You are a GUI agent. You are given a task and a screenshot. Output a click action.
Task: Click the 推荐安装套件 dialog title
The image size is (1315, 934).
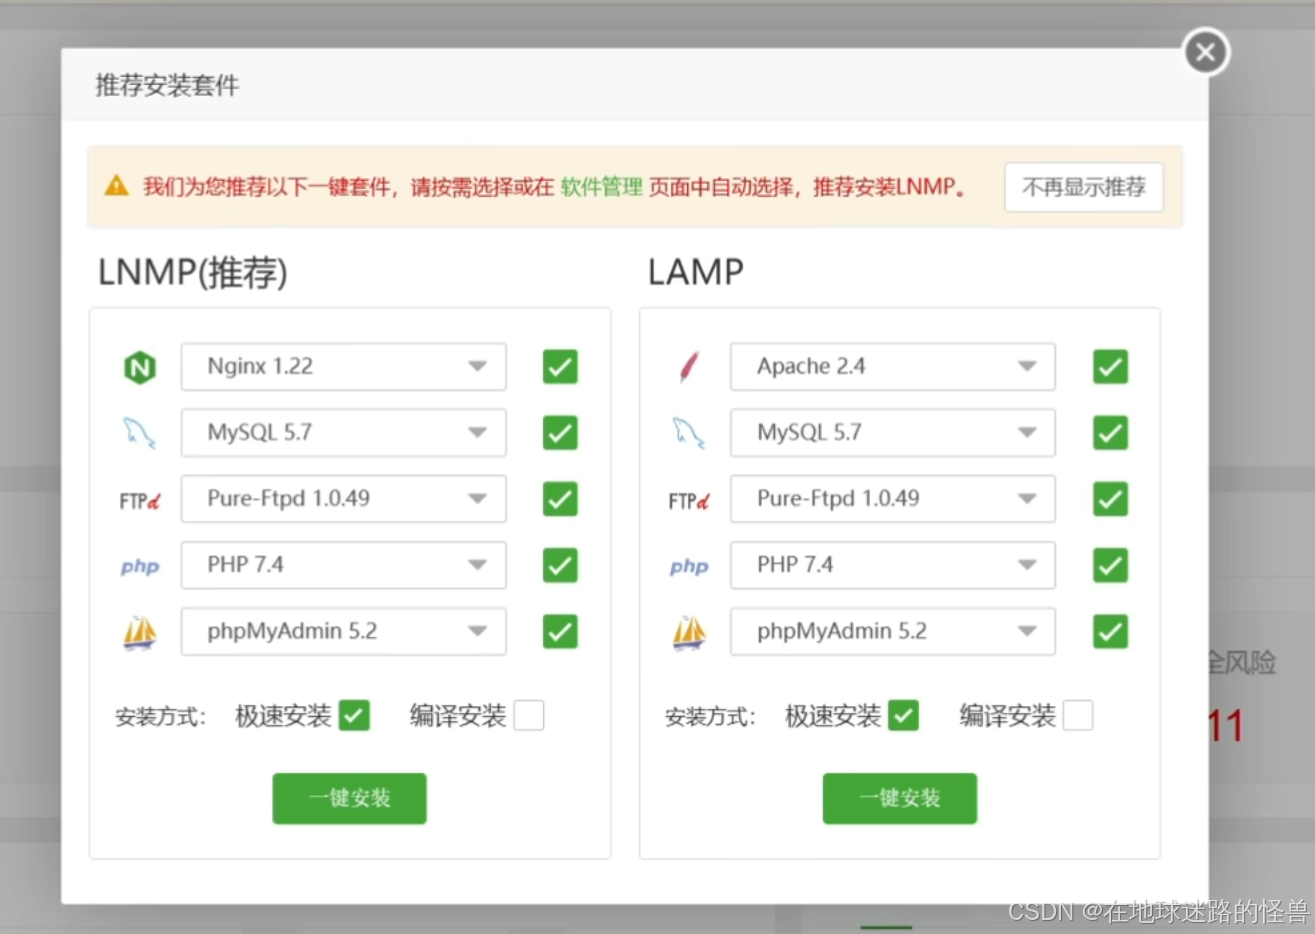coord(167,85)
